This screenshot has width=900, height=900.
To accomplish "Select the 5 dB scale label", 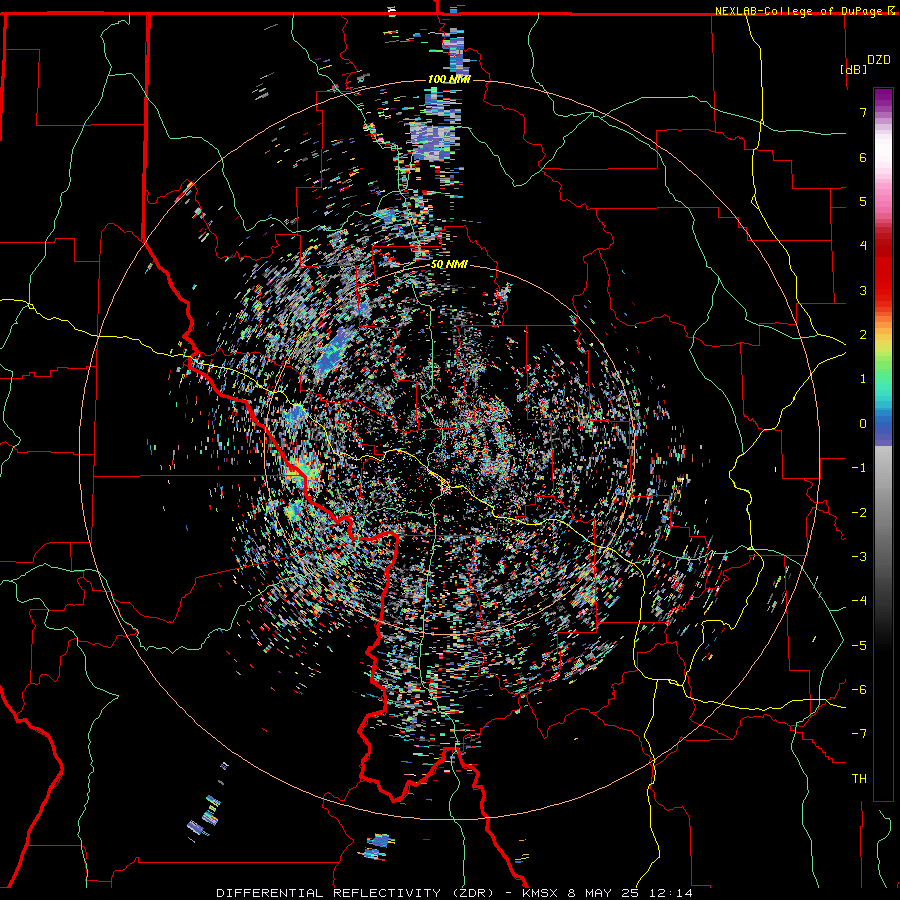I will [x=863, y=201].
